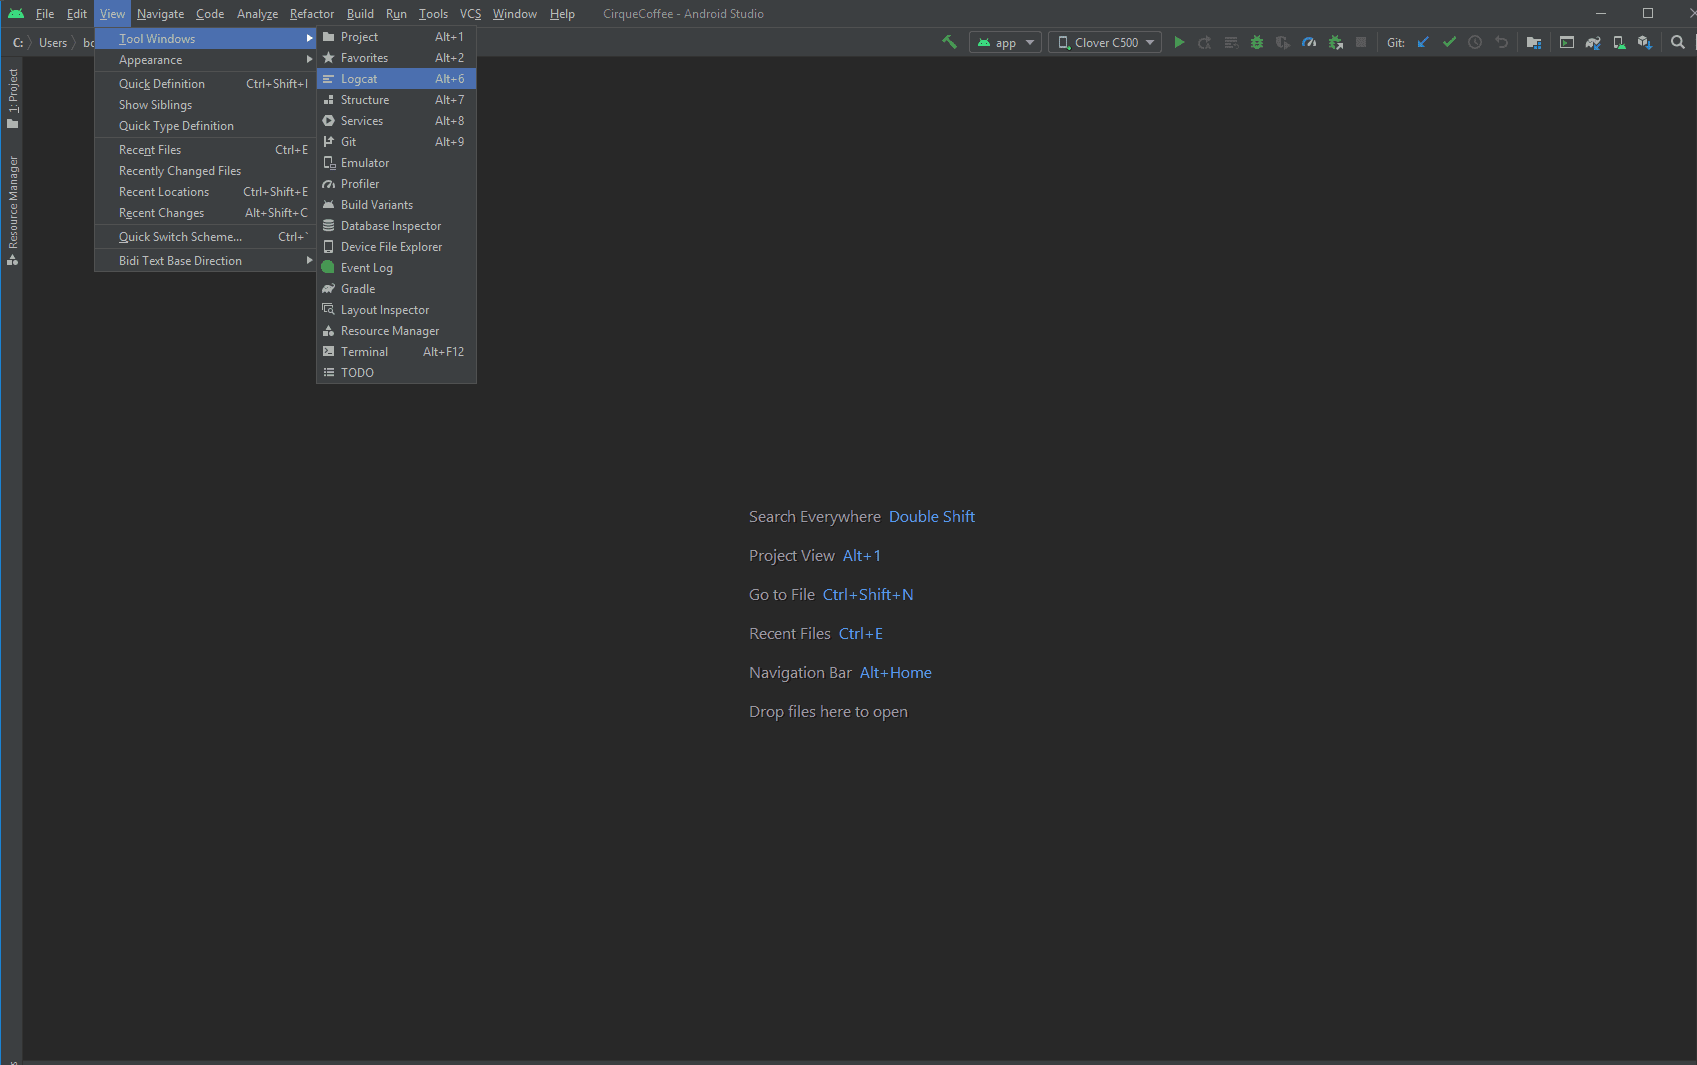Expand the Appearance submenu

point(150,59)
